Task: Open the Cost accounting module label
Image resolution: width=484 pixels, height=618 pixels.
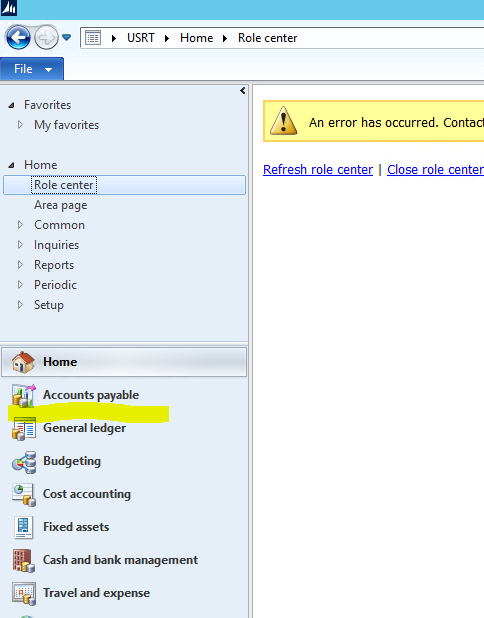Action: click(x=87, y=494)
